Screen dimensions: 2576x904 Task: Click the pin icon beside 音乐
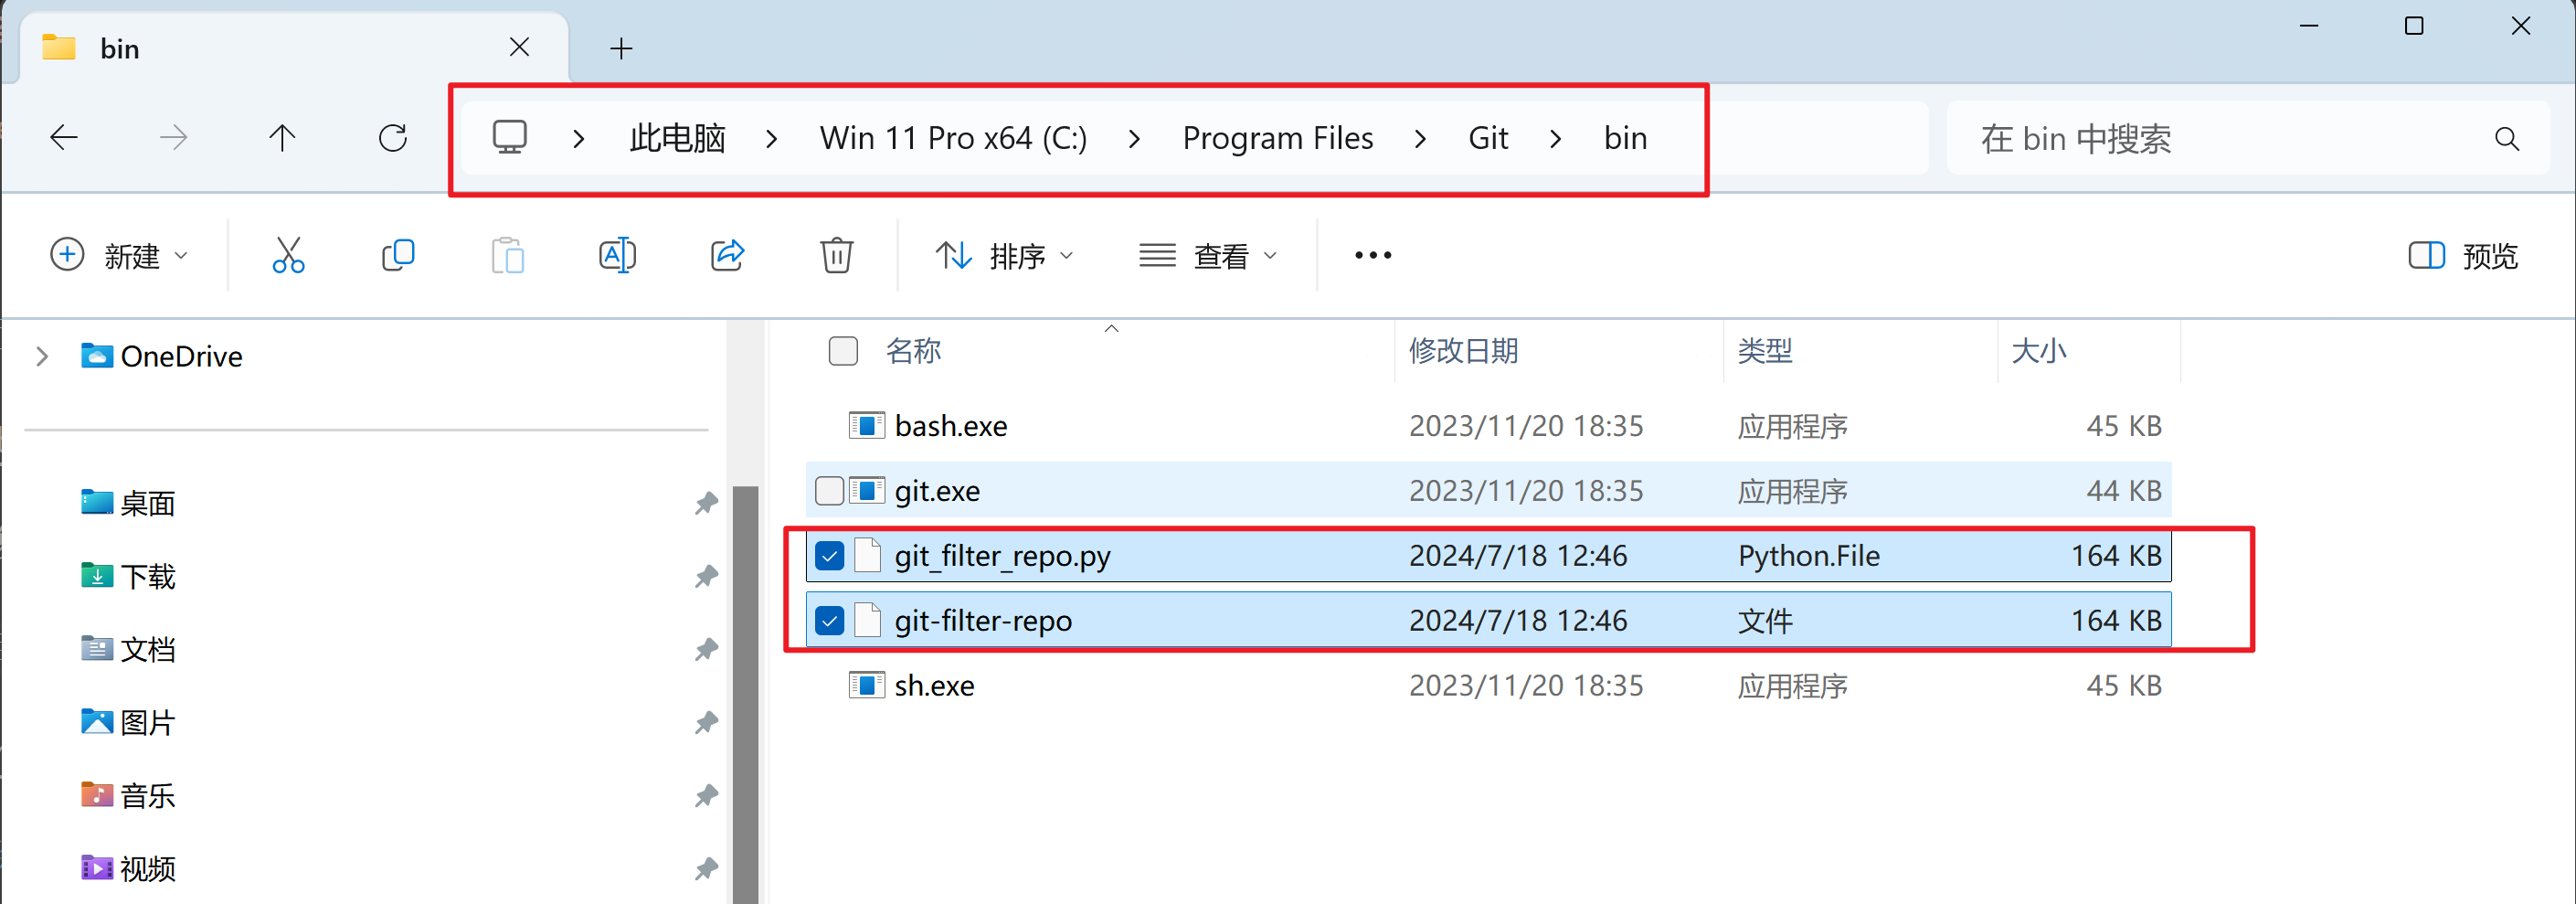706,795
